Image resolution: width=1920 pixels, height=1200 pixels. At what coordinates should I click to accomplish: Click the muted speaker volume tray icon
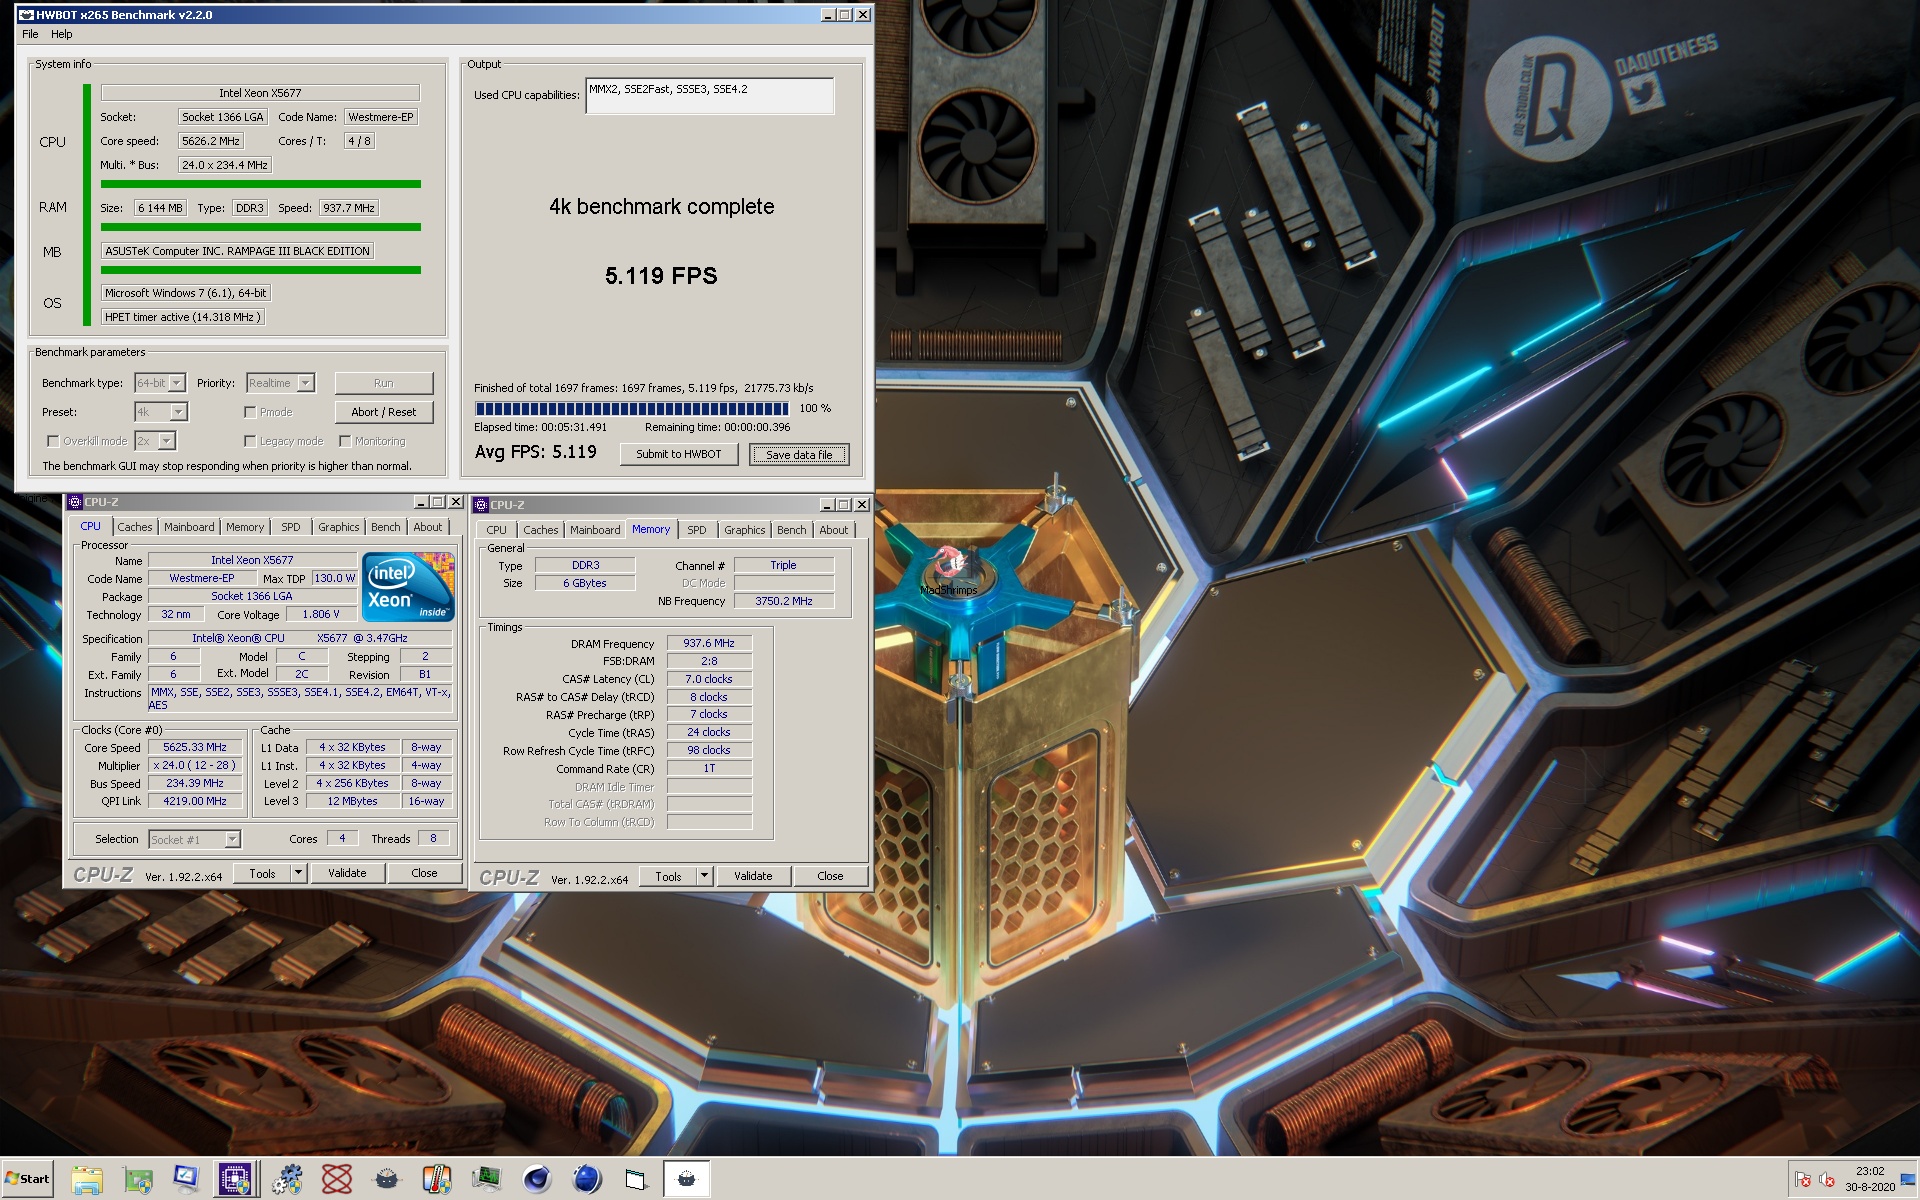1826,1179
